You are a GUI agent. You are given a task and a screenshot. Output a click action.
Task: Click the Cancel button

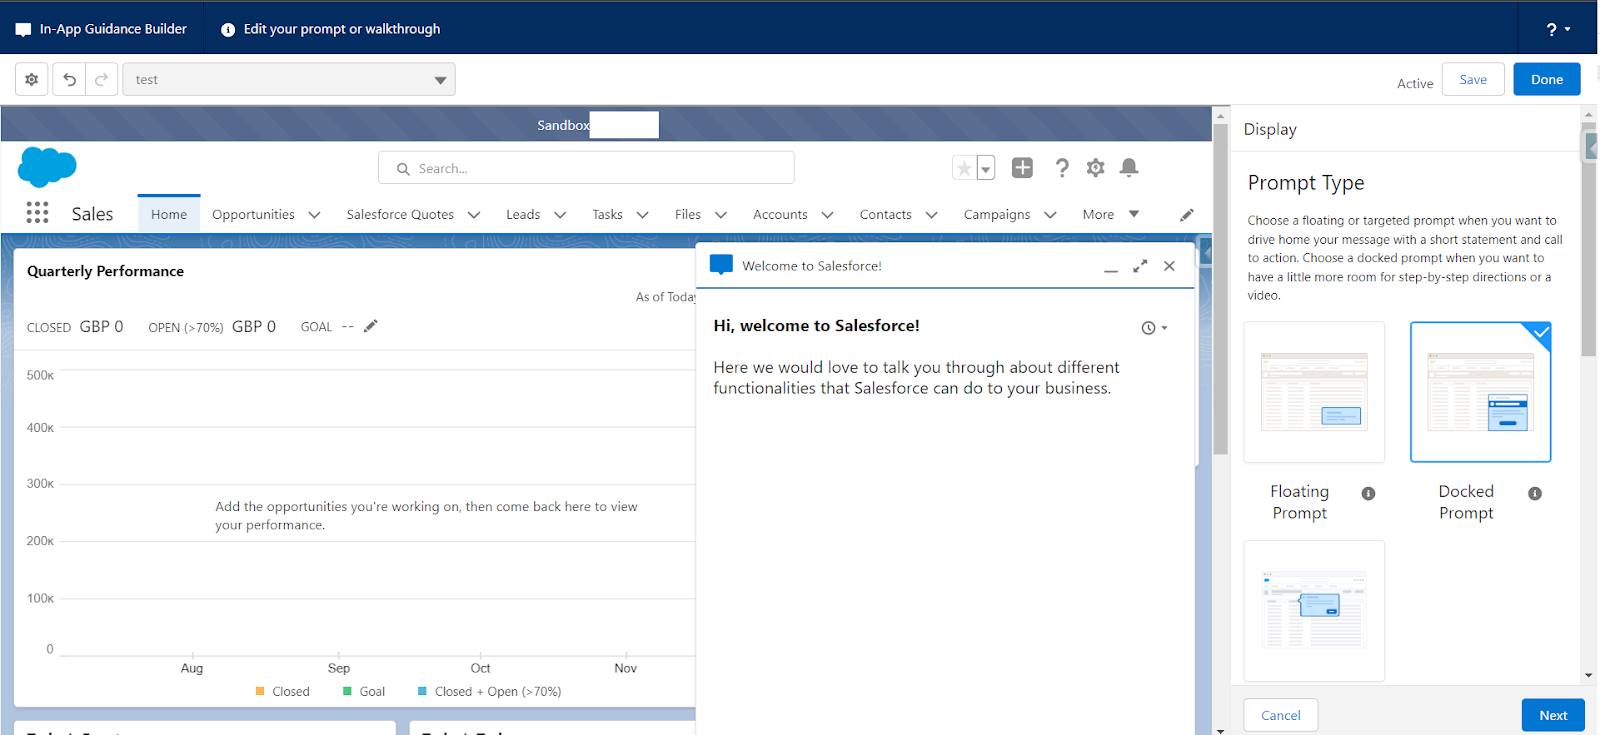point(1281,715)
